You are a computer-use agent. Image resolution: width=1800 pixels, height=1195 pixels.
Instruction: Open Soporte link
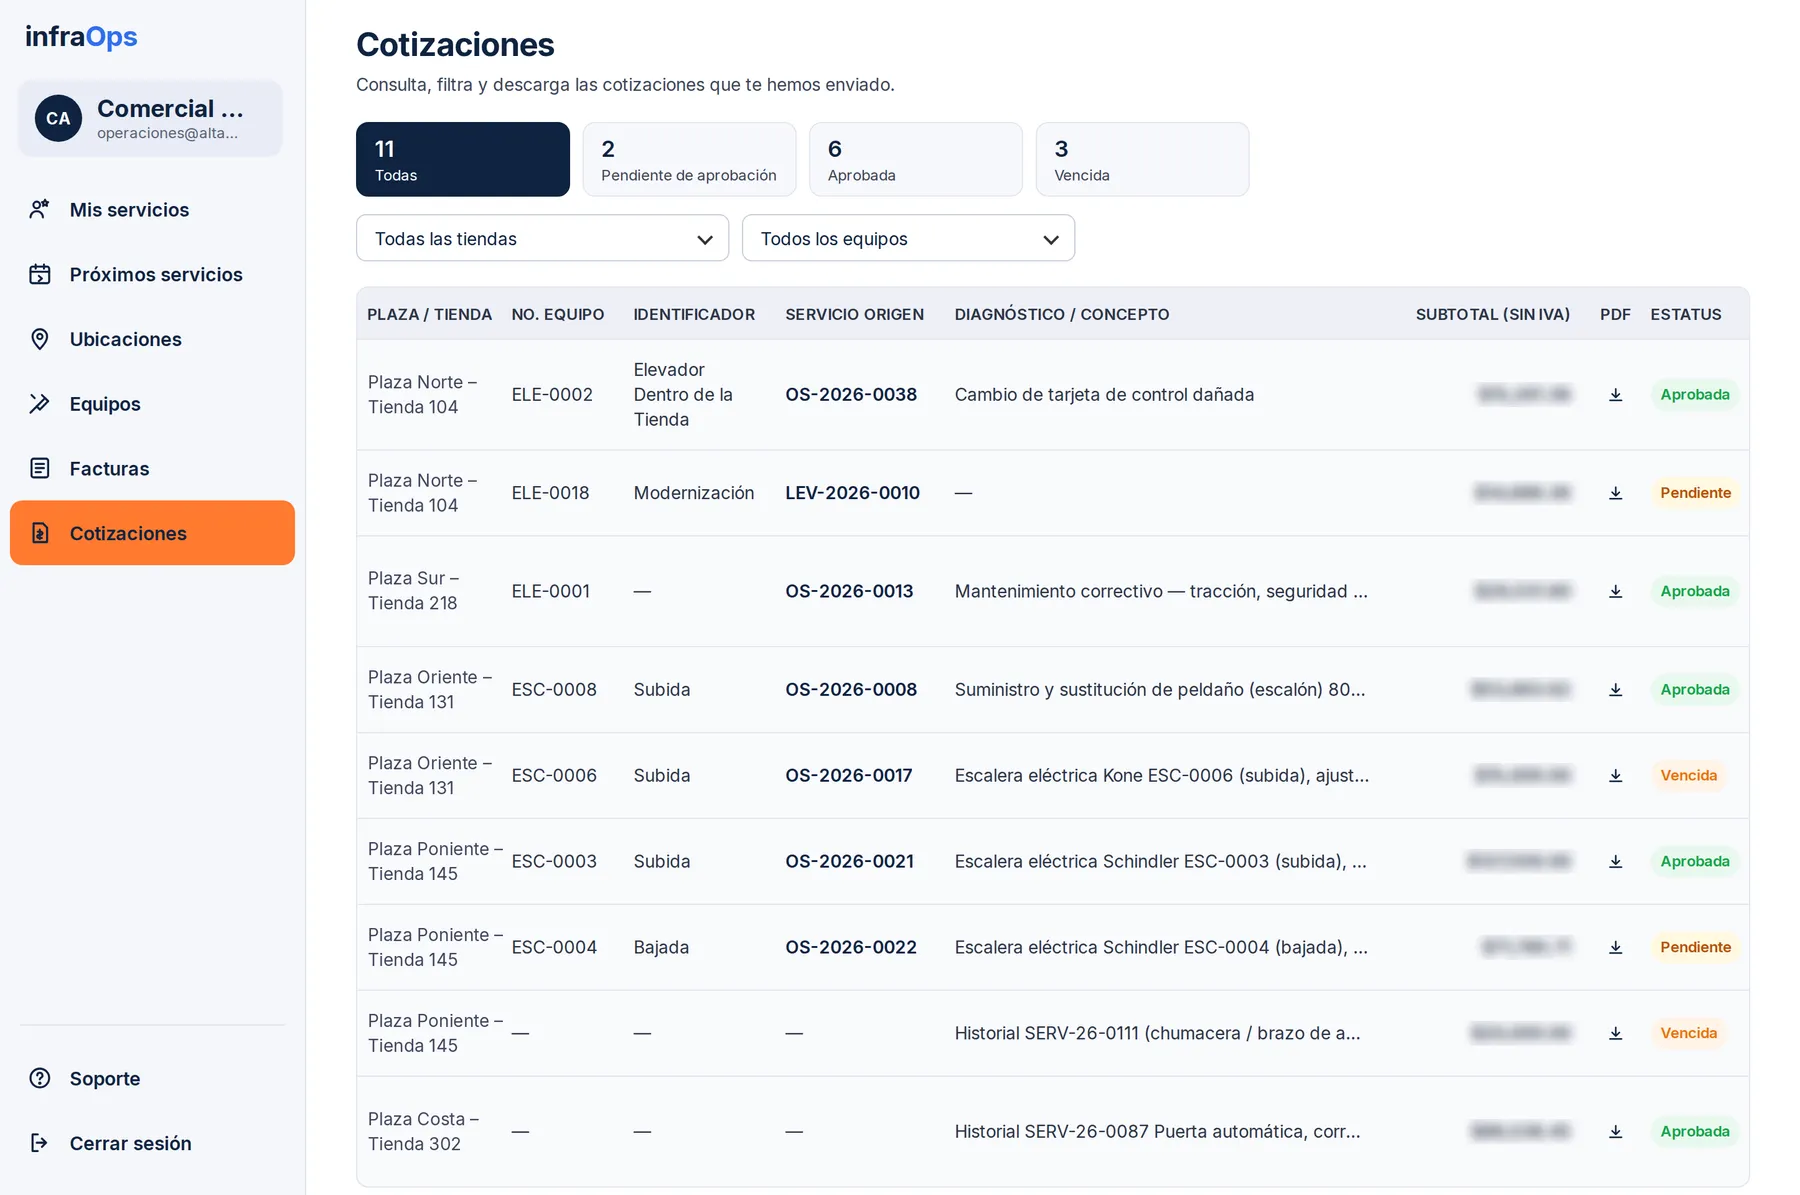152,1078
